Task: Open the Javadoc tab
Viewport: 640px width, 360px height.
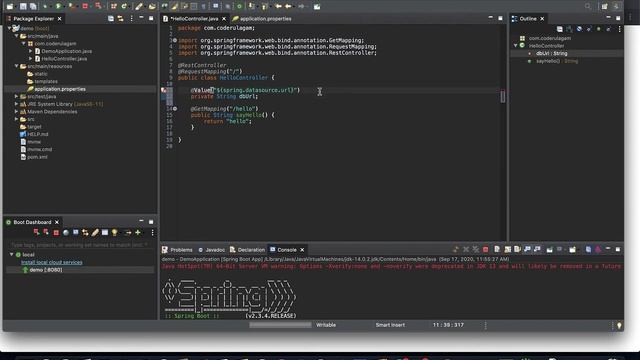Action: coord(215,250)
